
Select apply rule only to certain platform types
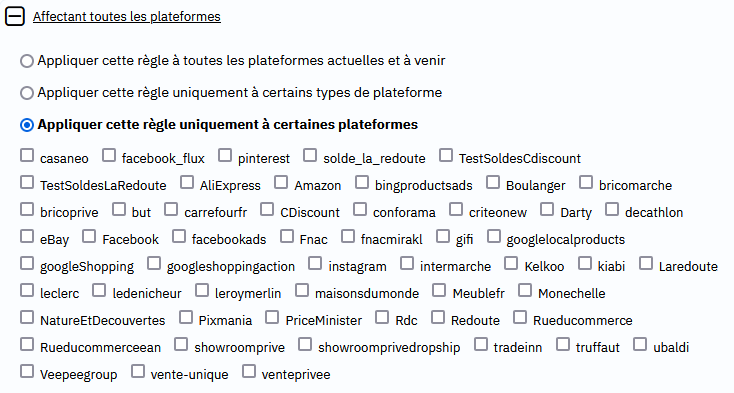click(x=27, y=93)
